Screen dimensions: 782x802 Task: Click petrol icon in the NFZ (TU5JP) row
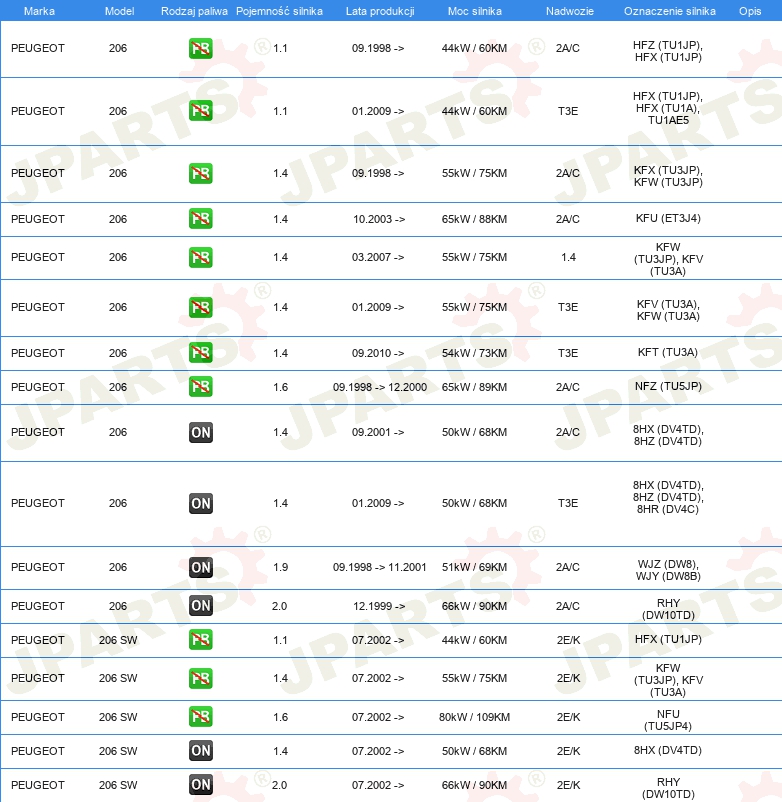[x=200, y=387]
